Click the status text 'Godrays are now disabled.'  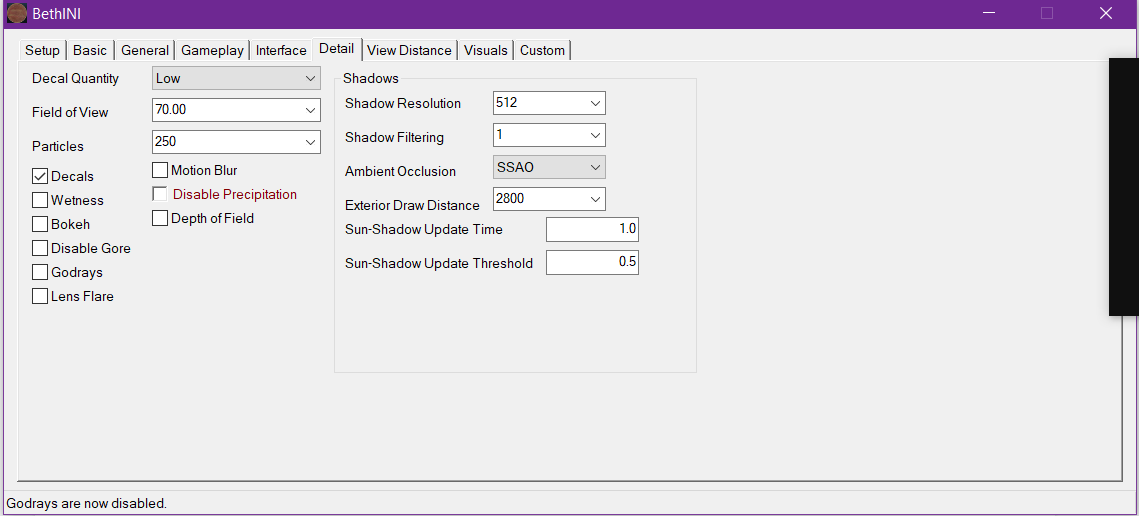pos(86,503)
